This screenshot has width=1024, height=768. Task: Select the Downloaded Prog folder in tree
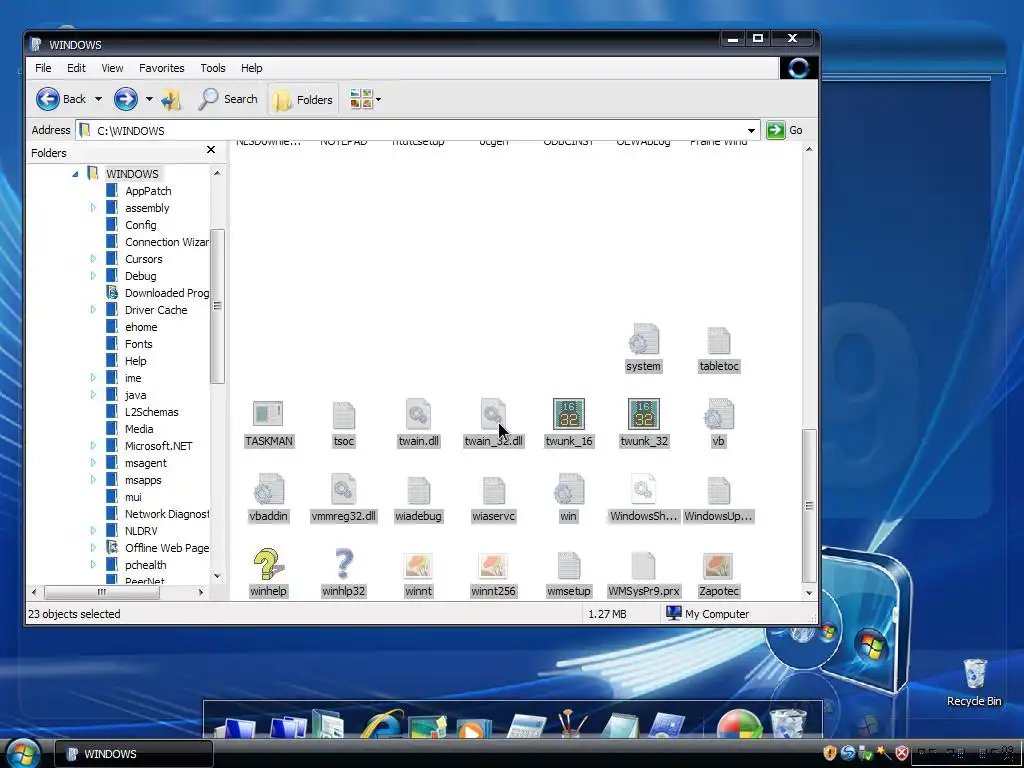click(167, 293)
